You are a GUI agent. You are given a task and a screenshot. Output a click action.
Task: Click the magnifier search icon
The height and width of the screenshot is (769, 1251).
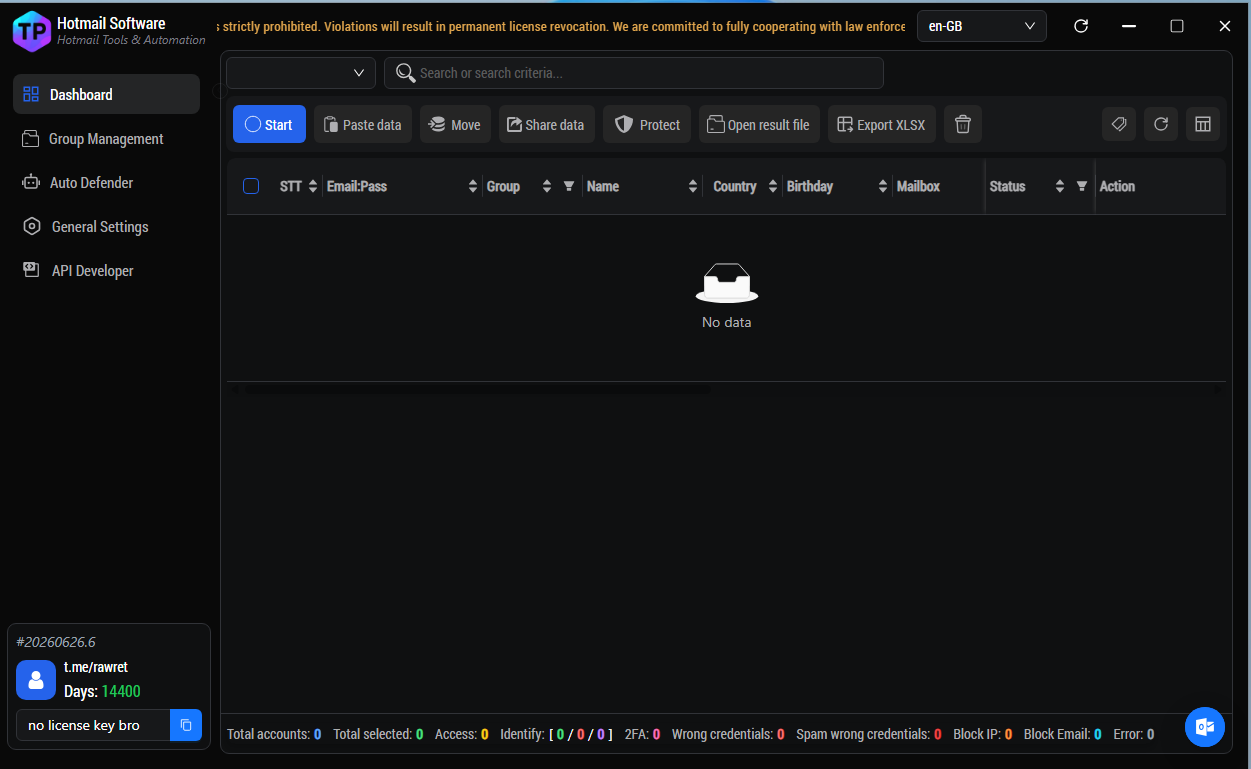click(x=405, y=73)
